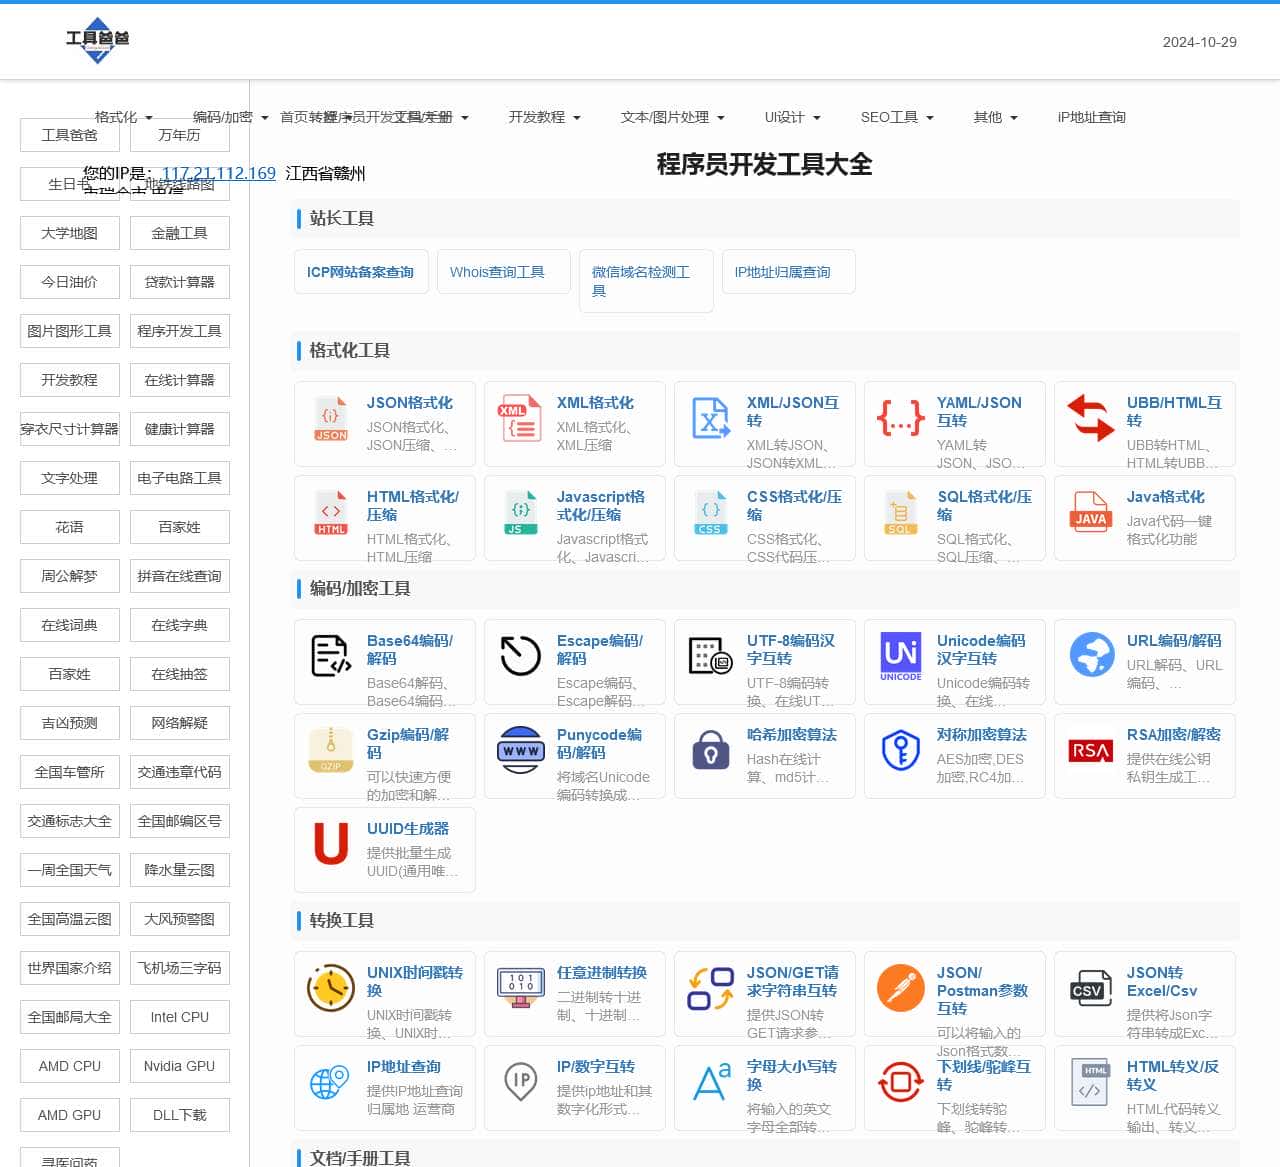Open the SEO工具 dropdown menu
Image resolution: width=1280 pixels, height=1167 pixels.
coord(896,117)
